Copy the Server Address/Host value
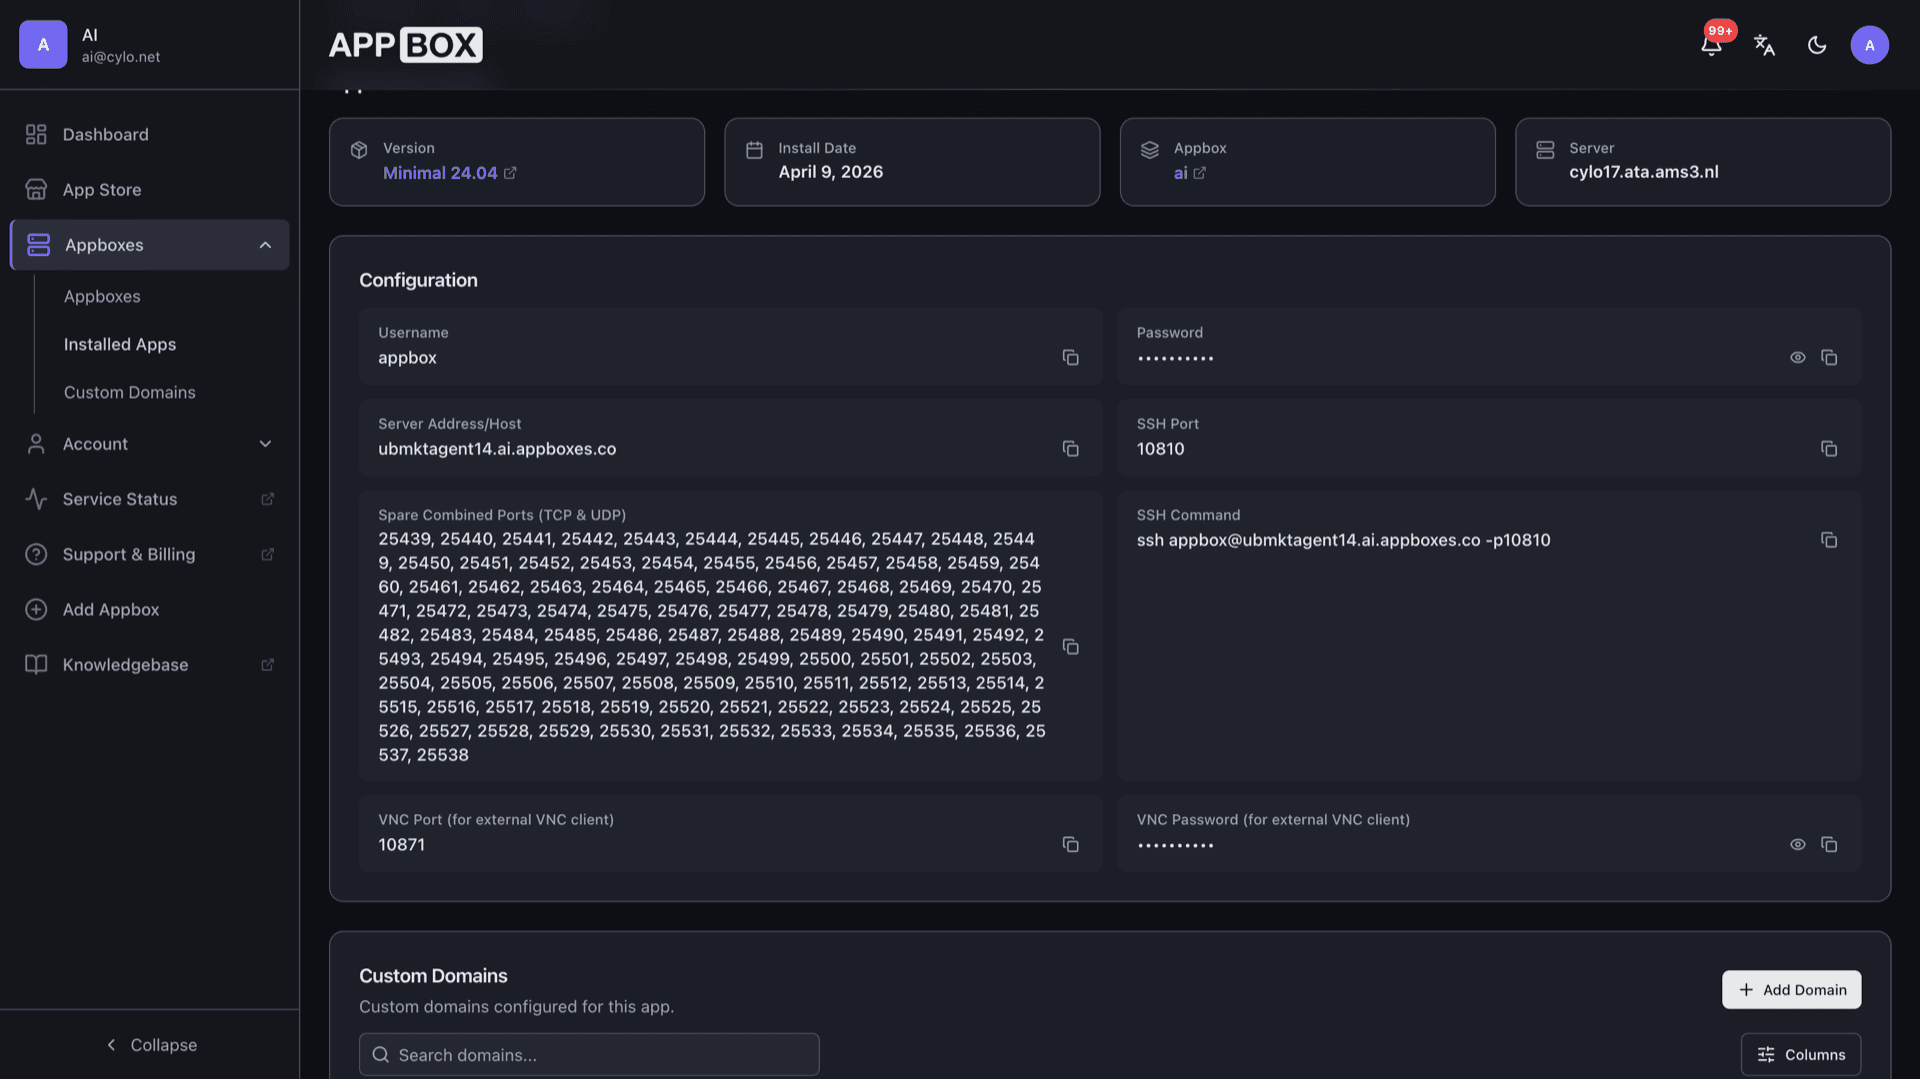 [1070, 448]
